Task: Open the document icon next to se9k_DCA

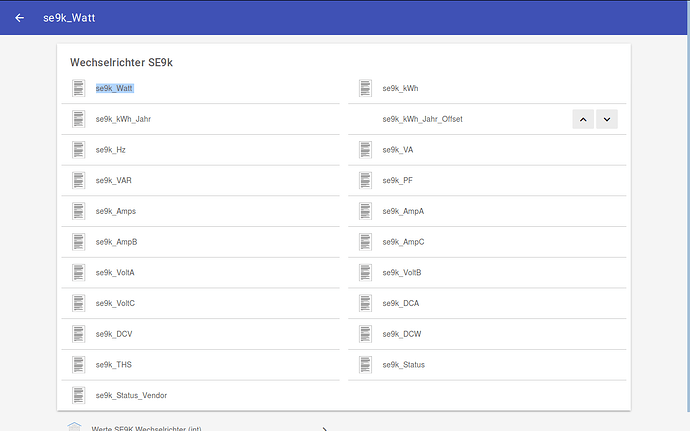Action: point(365,303)
